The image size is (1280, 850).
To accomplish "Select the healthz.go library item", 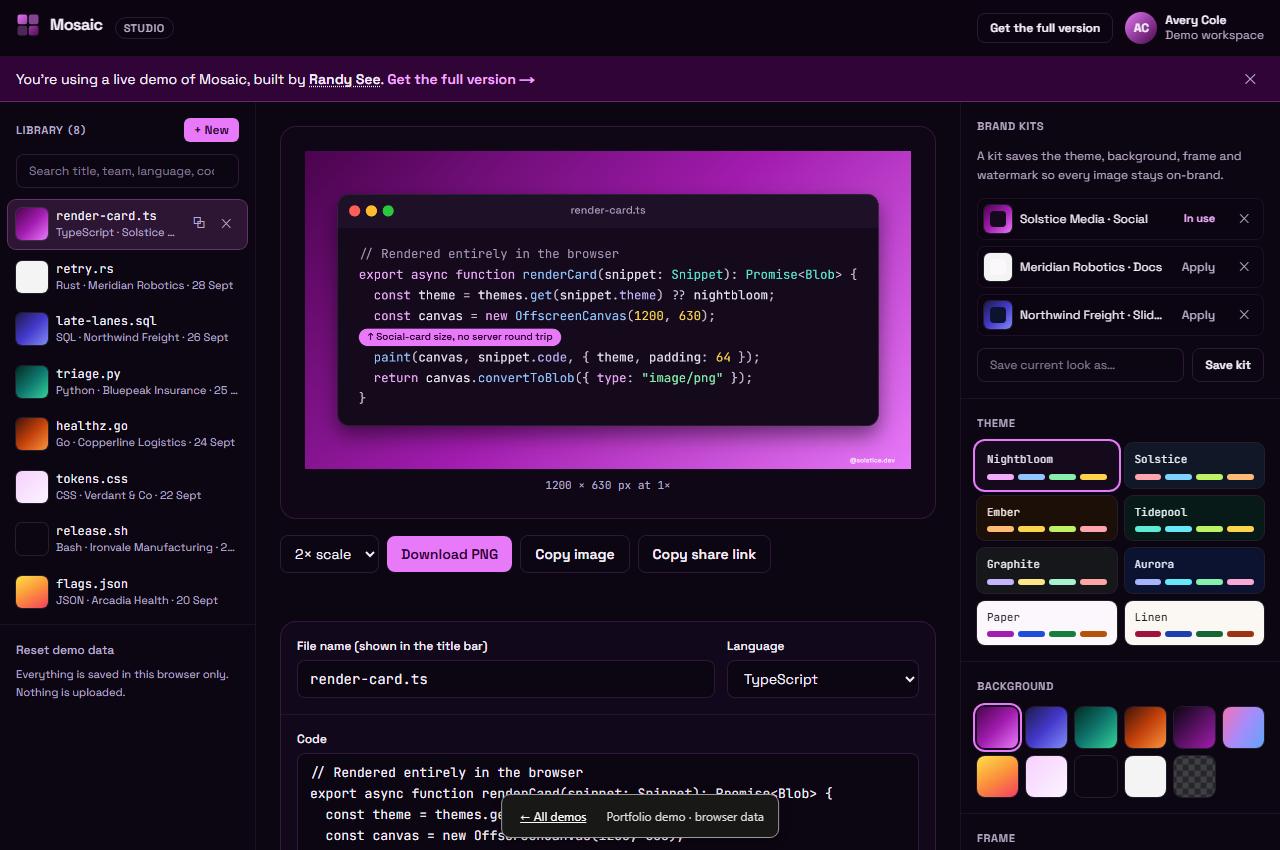I will (x=127, y=434).
